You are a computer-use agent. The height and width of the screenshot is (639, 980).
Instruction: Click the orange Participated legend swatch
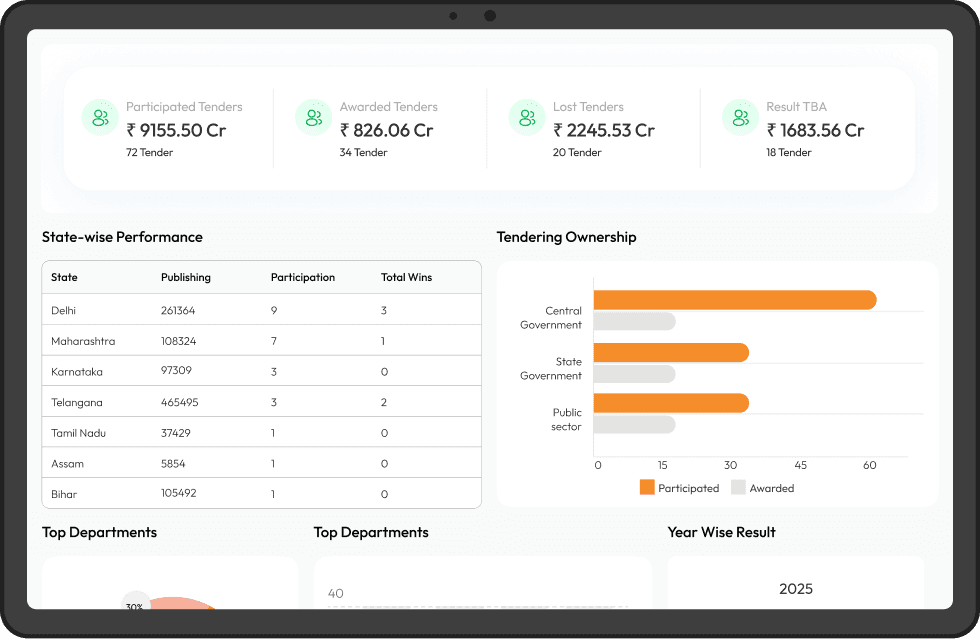point(646,487)
